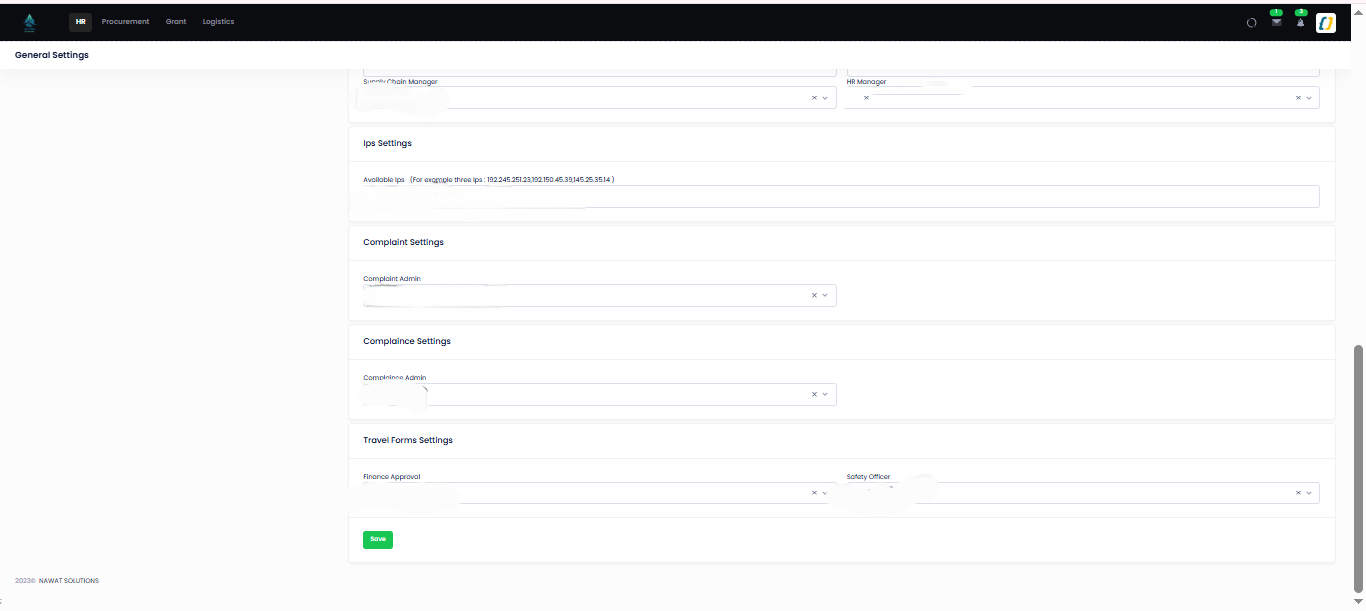
Task: Click the Available Ips input field
Action: [841, 197]
